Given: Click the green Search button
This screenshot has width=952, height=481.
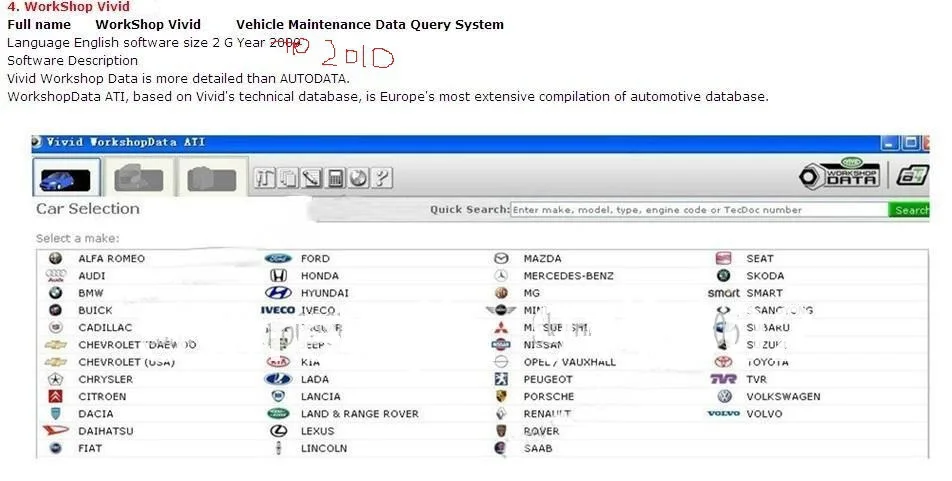Looking at the screenshot, I should 910,210.
